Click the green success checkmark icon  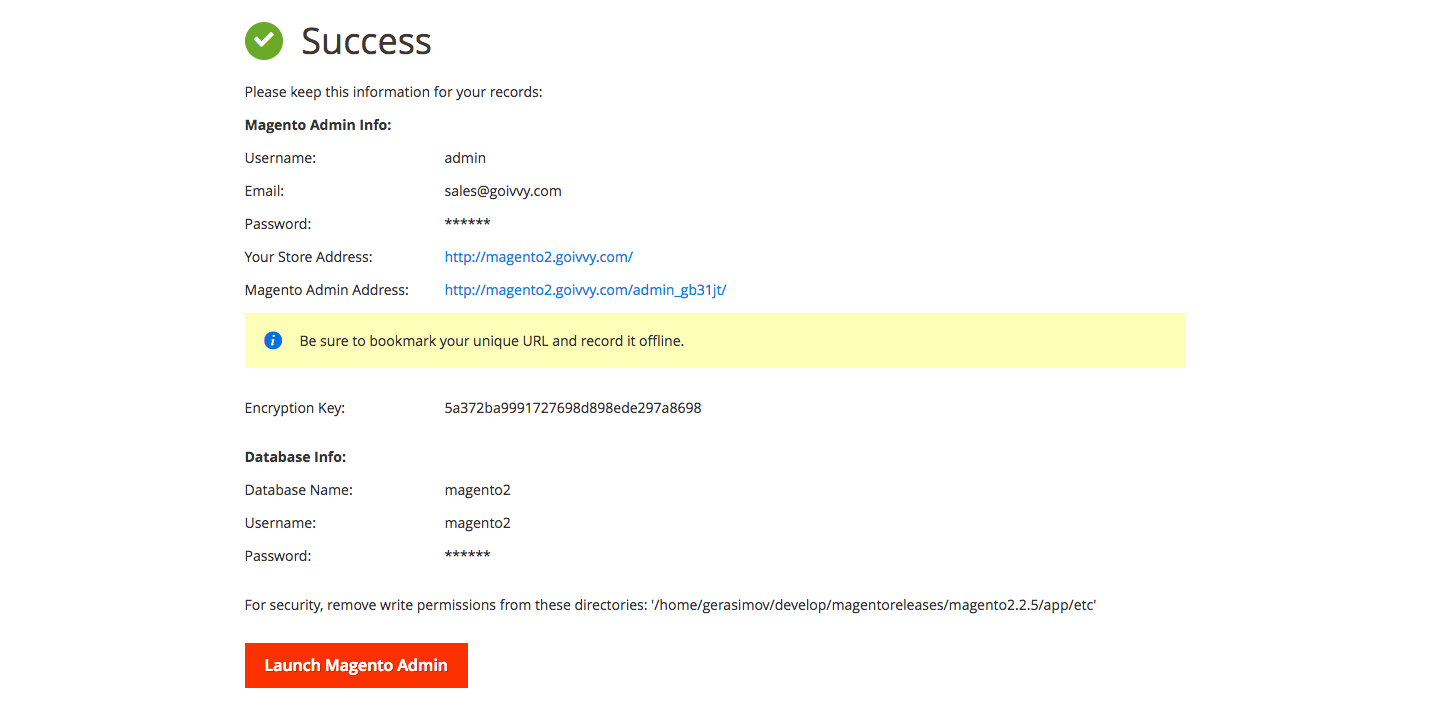coord(264,41)
